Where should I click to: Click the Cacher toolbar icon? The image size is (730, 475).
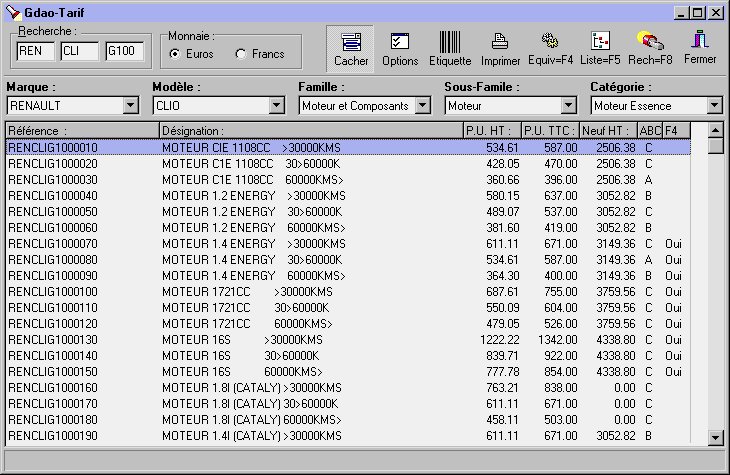[x=351, y=49]
